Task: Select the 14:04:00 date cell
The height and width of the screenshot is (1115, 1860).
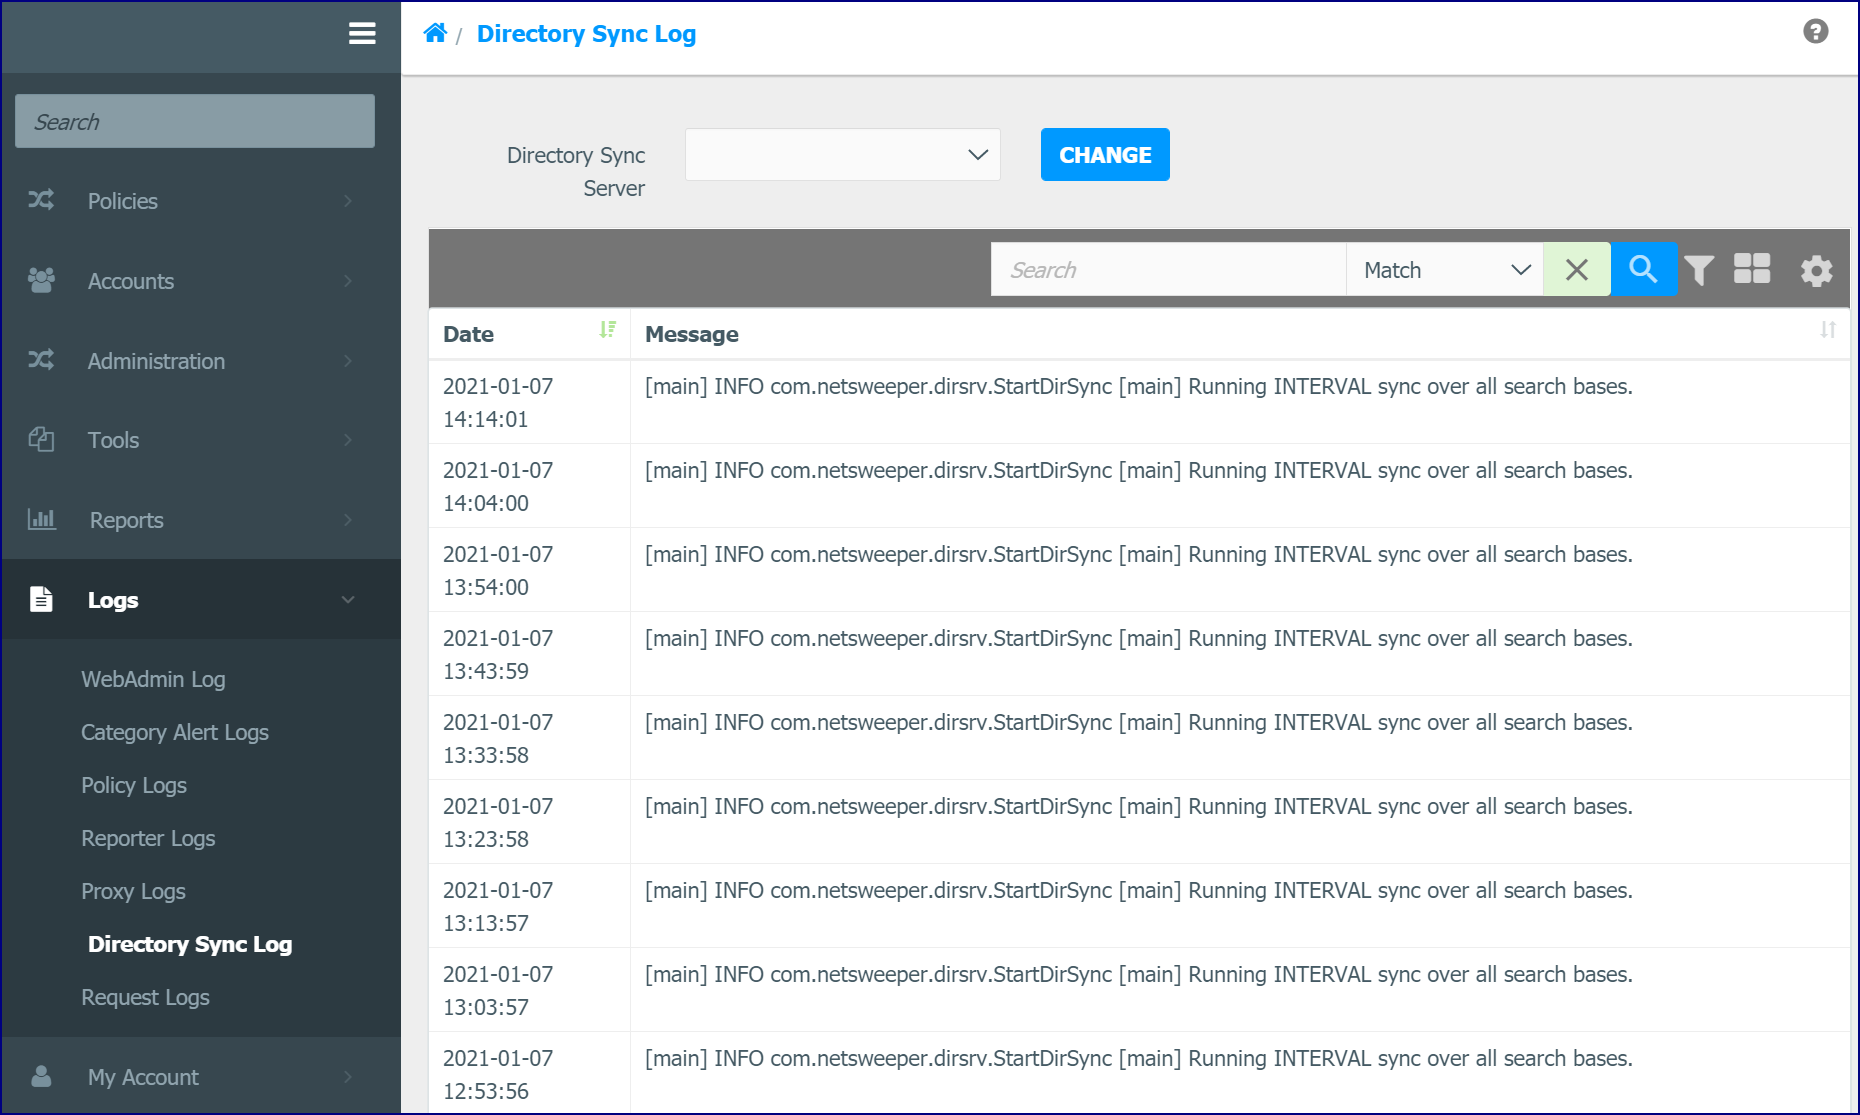Action: [530, 486]
